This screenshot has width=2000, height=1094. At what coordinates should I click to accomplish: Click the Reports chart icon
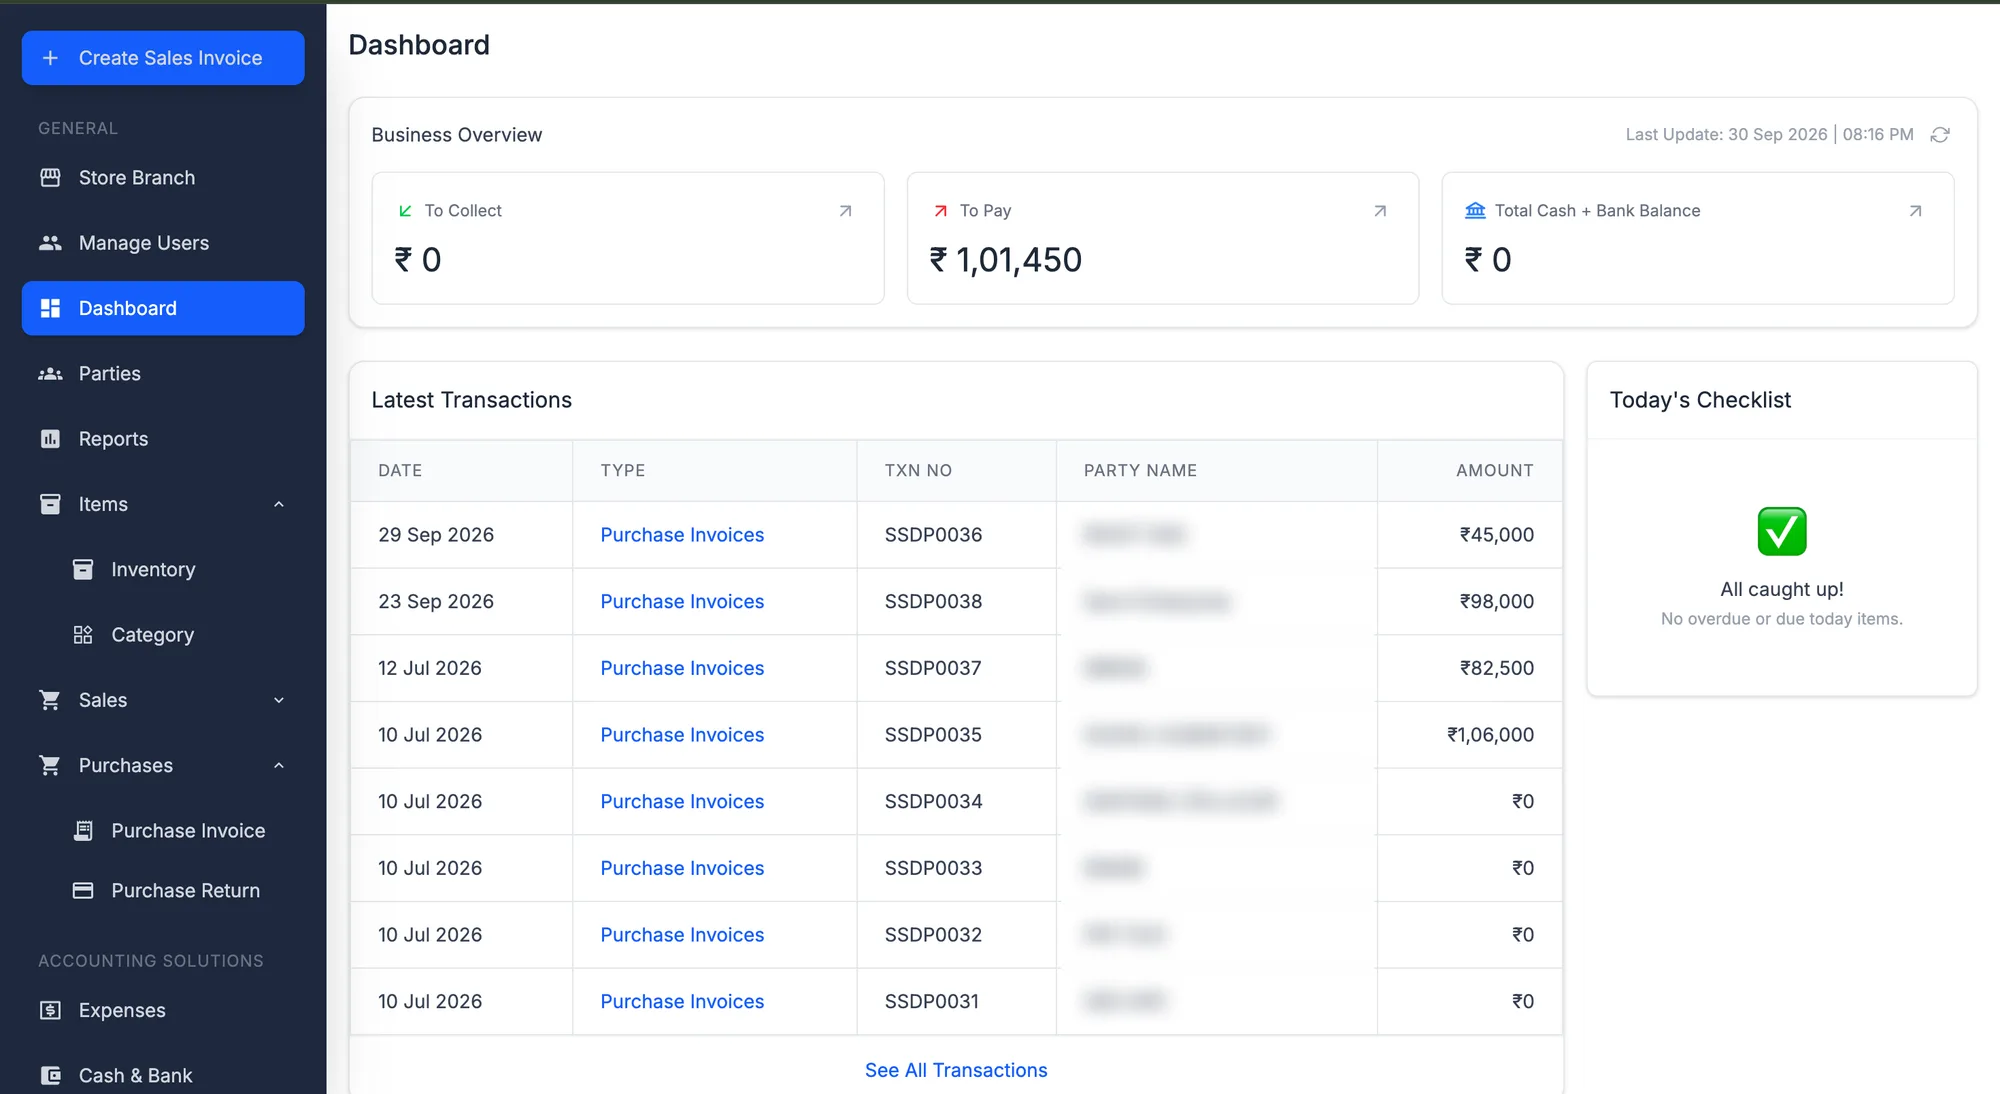(50, 438)
